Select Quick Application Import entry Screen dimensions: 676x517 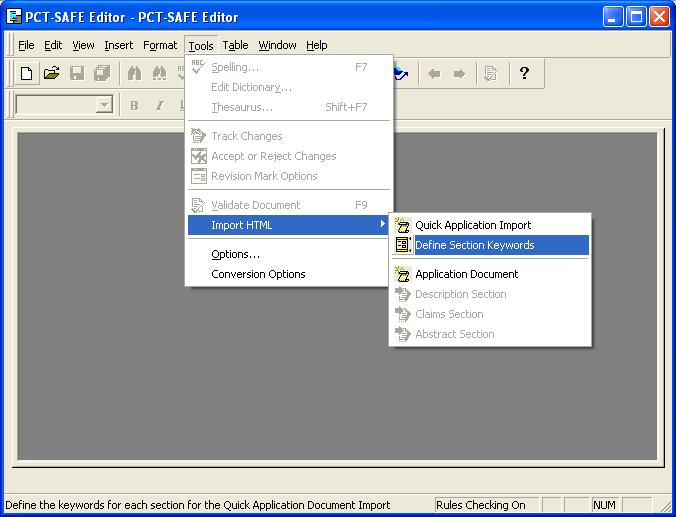[491, 225]
